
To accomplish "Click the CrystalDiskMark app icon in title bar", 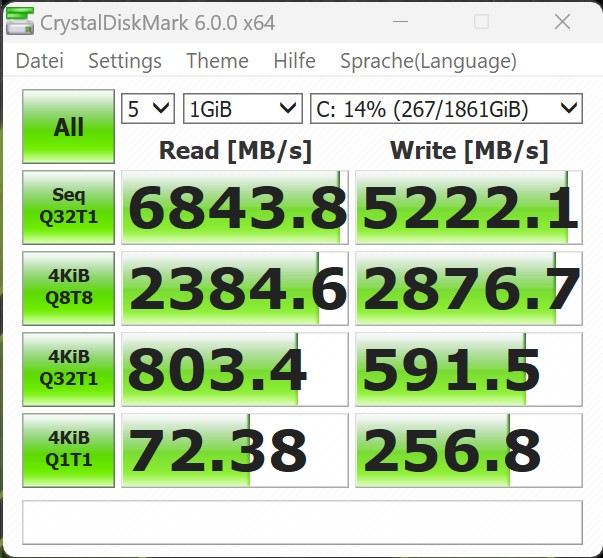I will pos(20,22).
